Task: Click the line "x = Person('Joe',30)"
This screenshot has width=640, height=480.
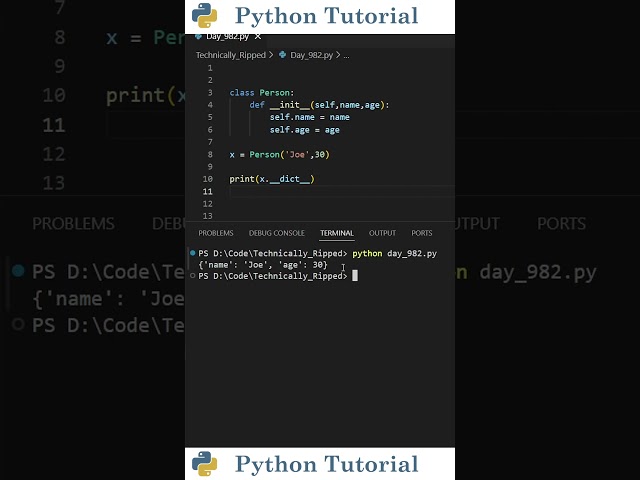Action: [x=279, y=155]
